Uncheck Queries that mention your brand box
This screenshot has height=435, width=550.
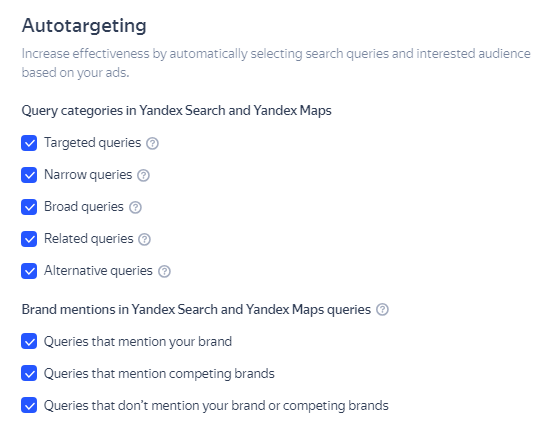pyautogui.click(x=29, y=341)
